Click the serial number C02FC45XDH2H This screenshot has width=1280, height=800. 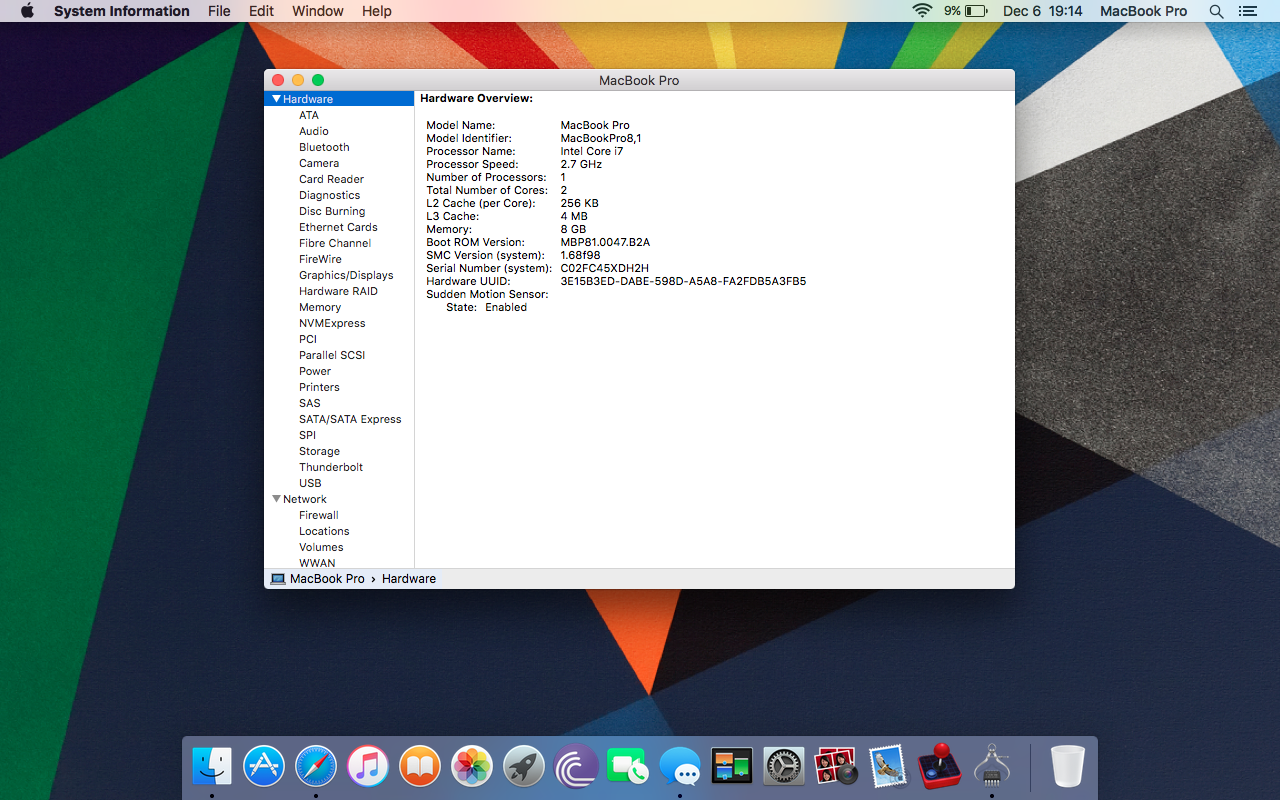coord(604,268)
